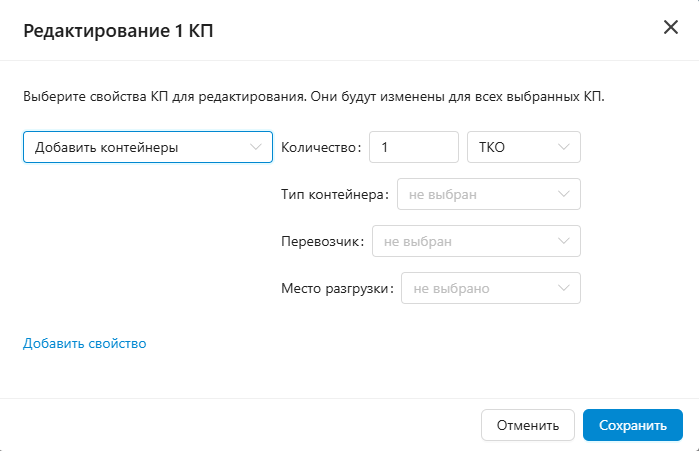Focus the Количество input field
This screenshot has width=699, height=451.
tap(413, 147)
